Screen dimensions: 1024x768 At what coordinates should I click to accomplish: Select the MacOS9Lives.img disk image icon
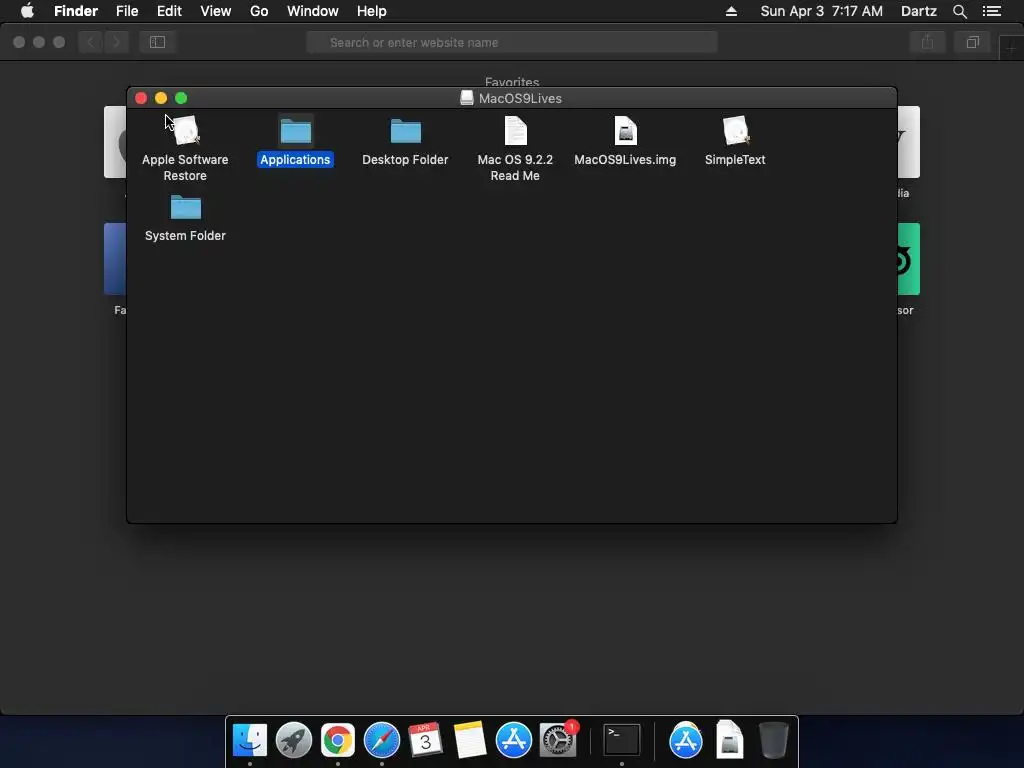click(x=626, y=131)
